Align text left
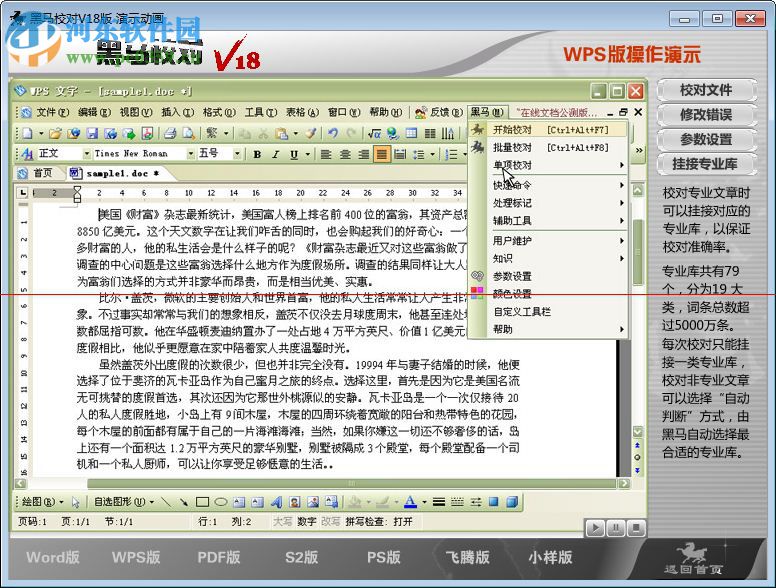 [326, 154]
